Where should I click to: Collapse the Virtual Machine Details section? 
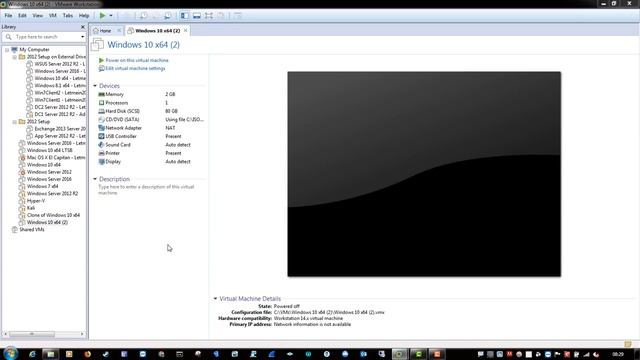point(215,298)
